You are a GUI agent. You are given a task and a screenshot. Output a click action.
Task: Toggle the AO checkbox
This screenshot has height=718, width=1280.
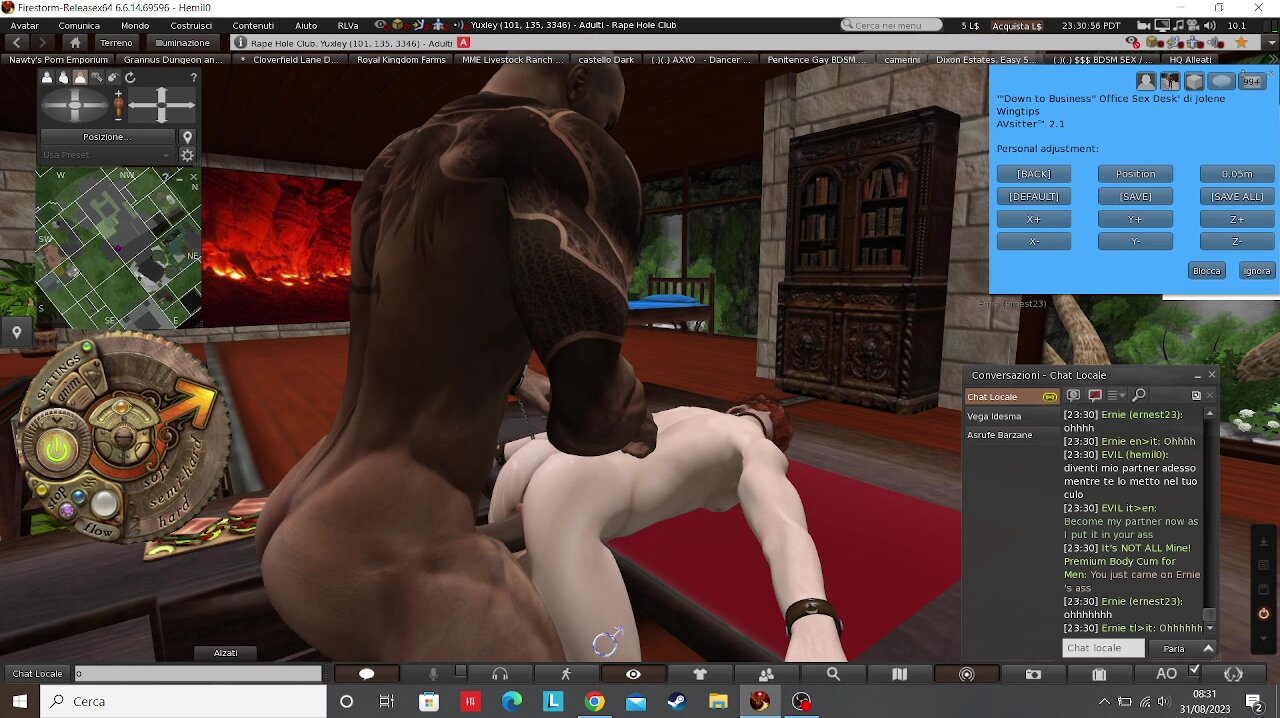point(1194,671)
